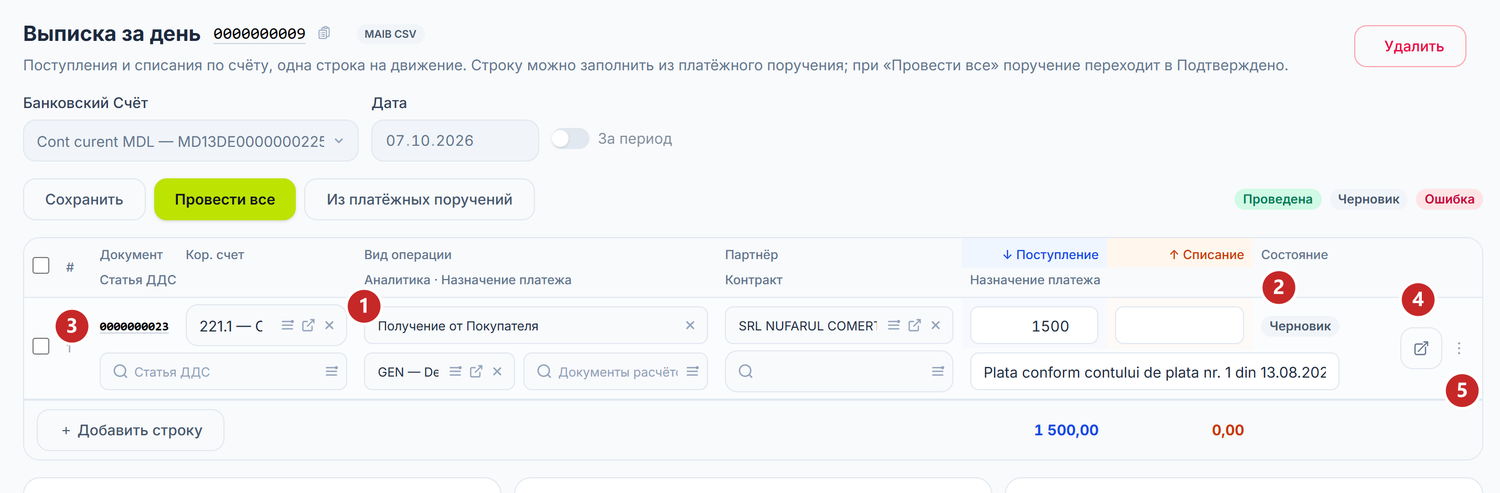
Task: Open list picker in GEN analytics field
Action: tap(454, 371)
